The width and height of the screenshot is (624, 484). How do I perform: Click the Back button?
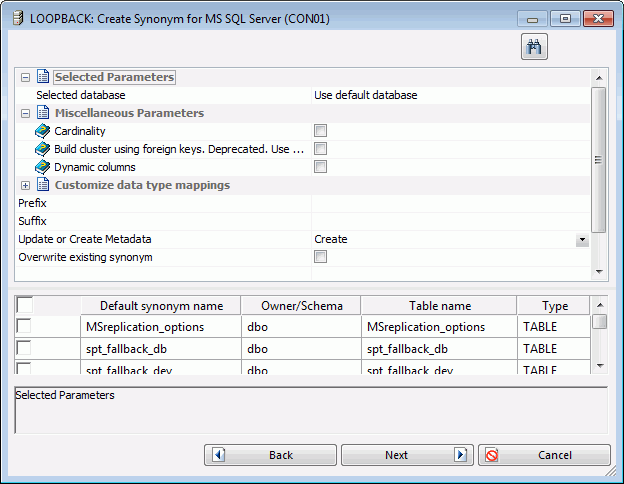coord(270,455)
